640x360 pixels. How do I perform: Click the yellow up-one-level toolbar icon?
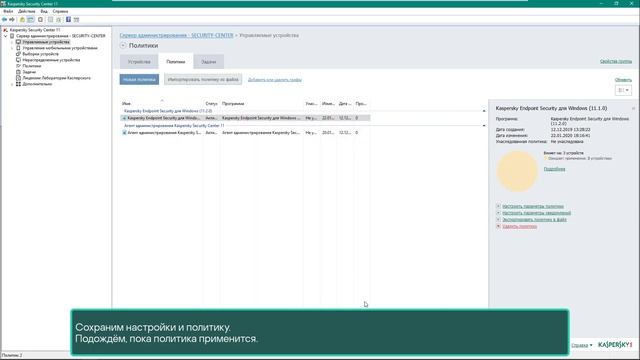(22, 20)
